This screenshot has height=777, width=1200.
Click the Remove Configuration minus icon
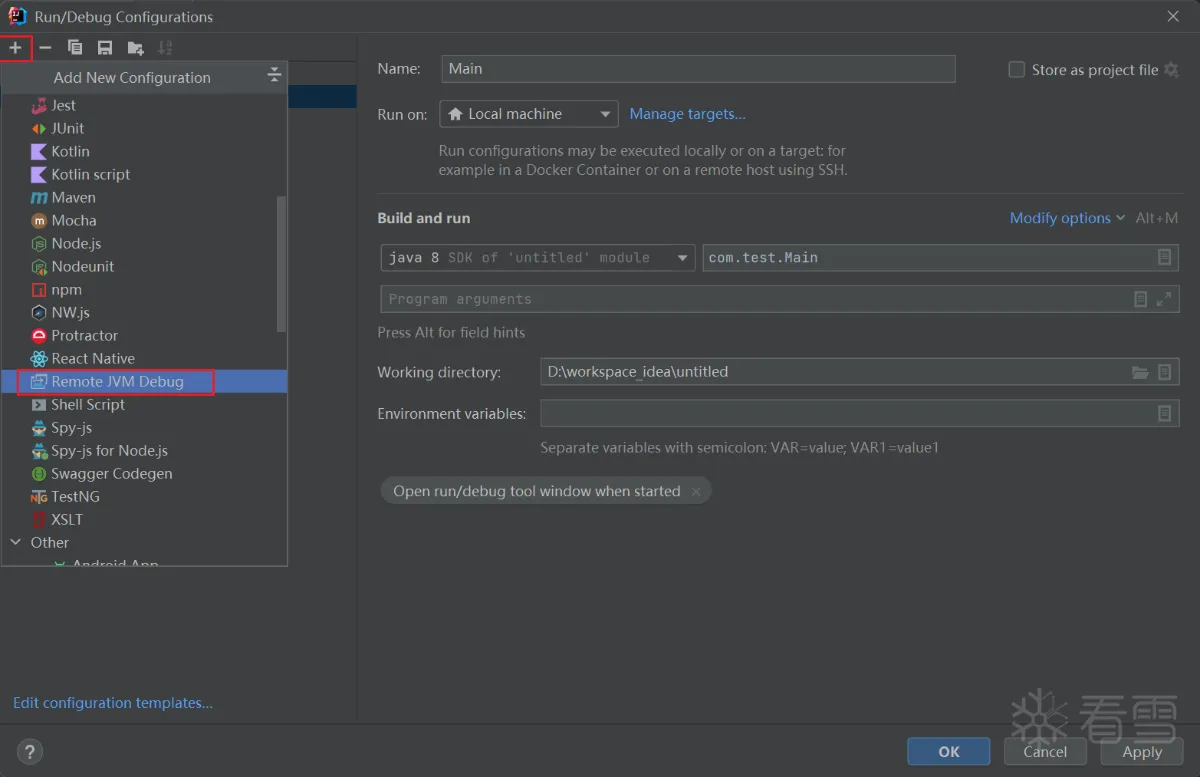tap(45, 47)
